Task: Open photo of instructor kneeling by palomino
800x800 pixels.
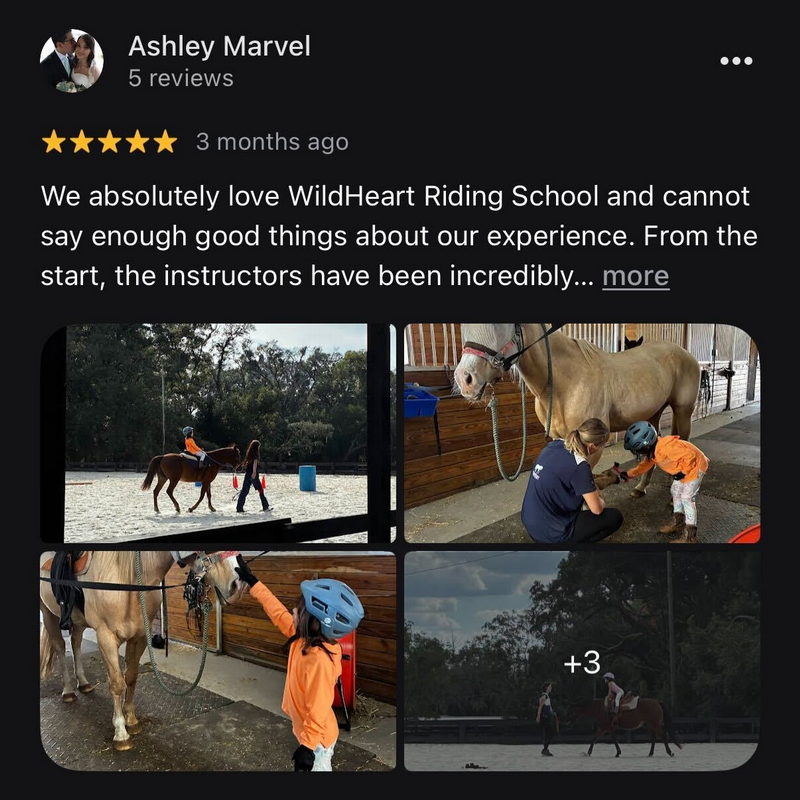Action: [582, 433]
